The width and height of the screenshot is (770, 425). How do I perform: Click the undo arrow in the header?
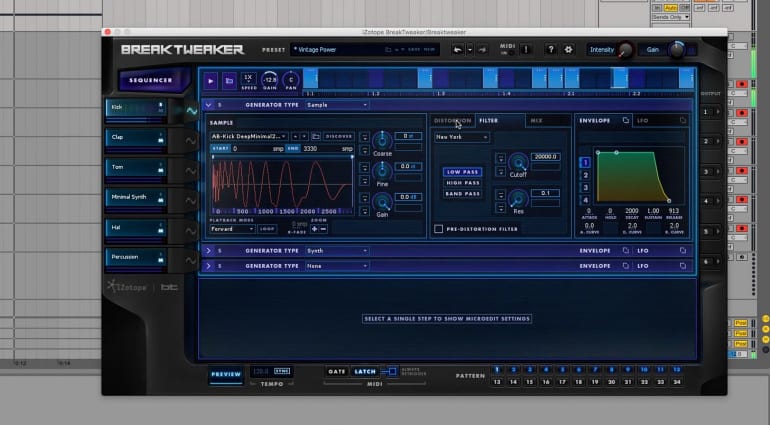pyautogui.click(x=457, y=49)
